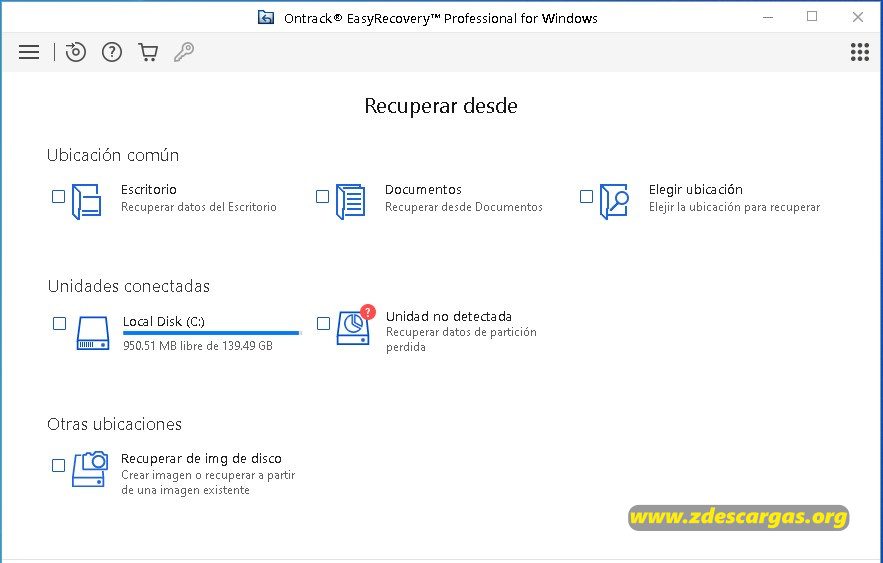Close the EasyRecovery window
The height and width of the screenshot is (563, 883).
click(858, 17)
